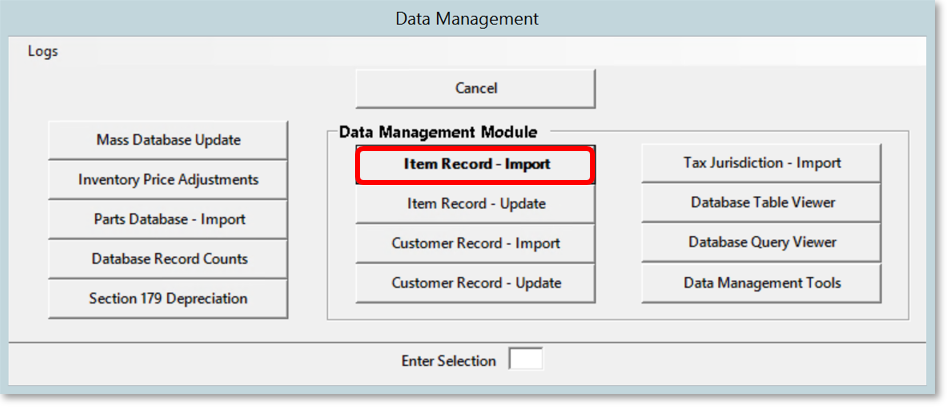949x407 pixels.
Task: Click the Data Management title bar
Action: (x=467, y=19)
